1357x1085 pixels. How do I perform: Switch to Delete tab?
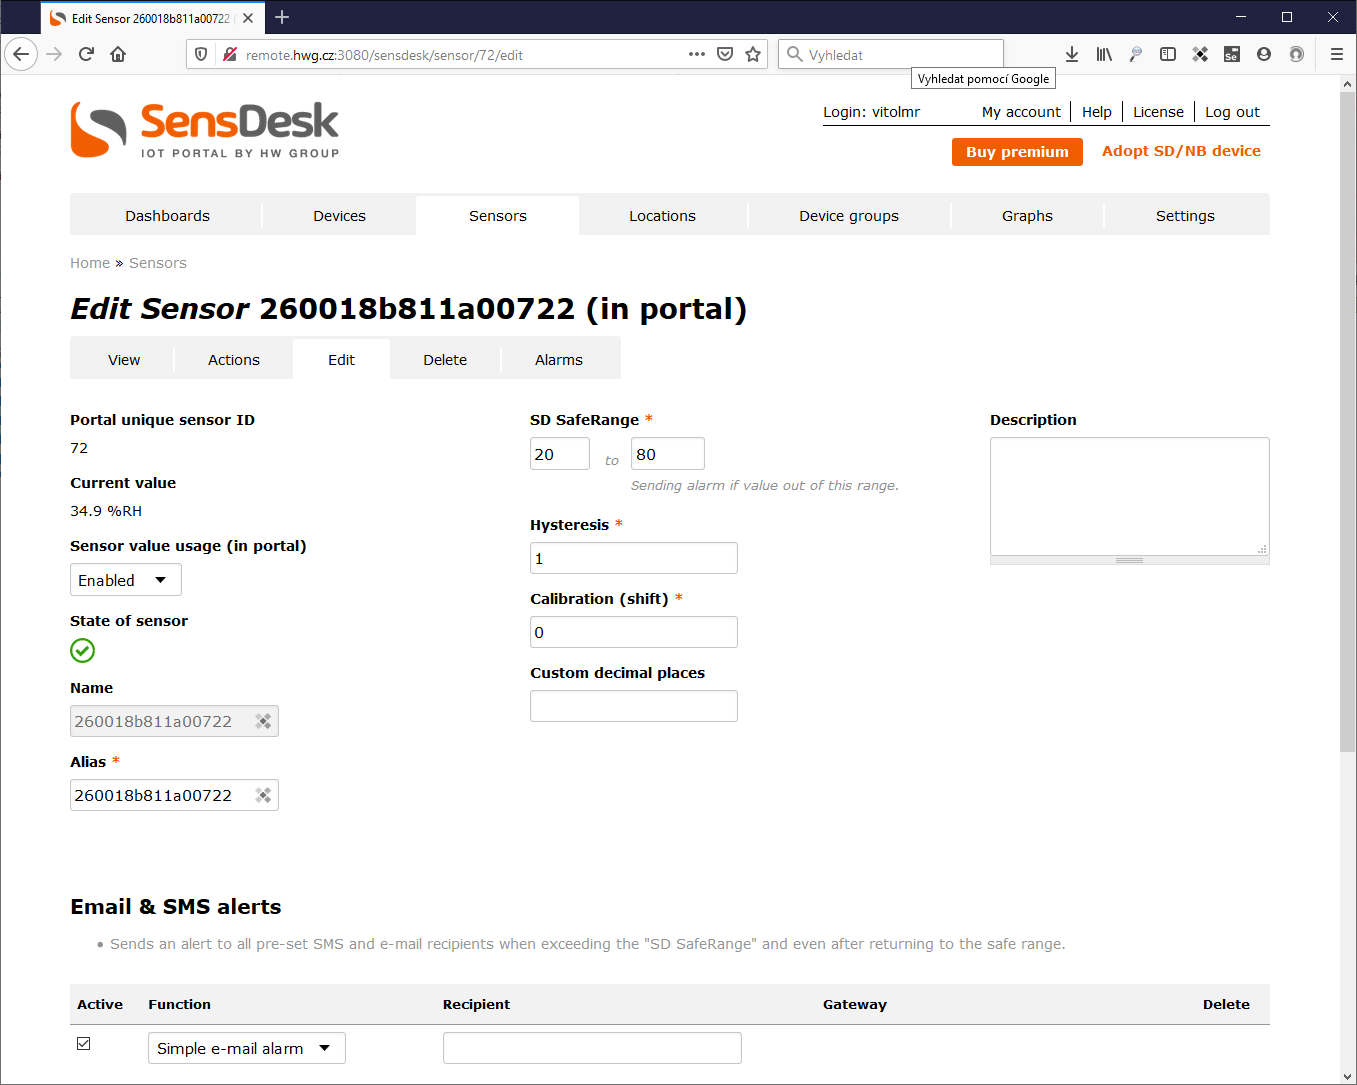tap(445, 360)
